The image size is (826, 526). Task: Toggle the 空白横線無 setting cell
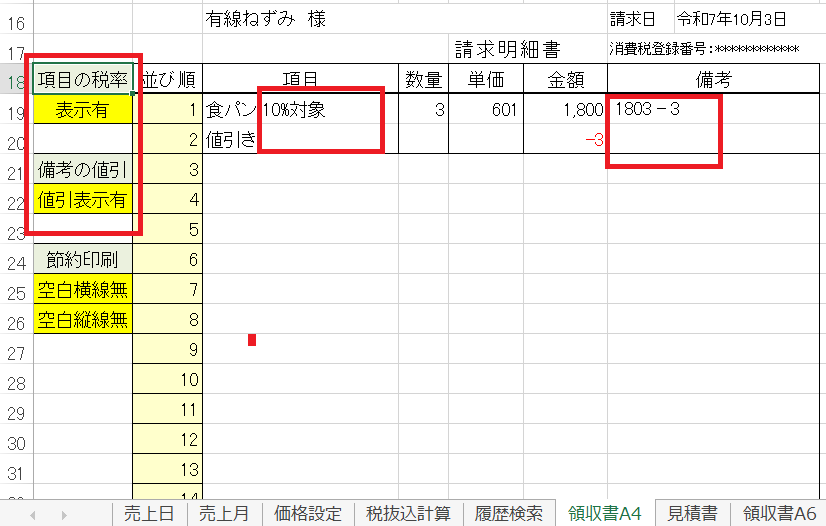[82, 291]
